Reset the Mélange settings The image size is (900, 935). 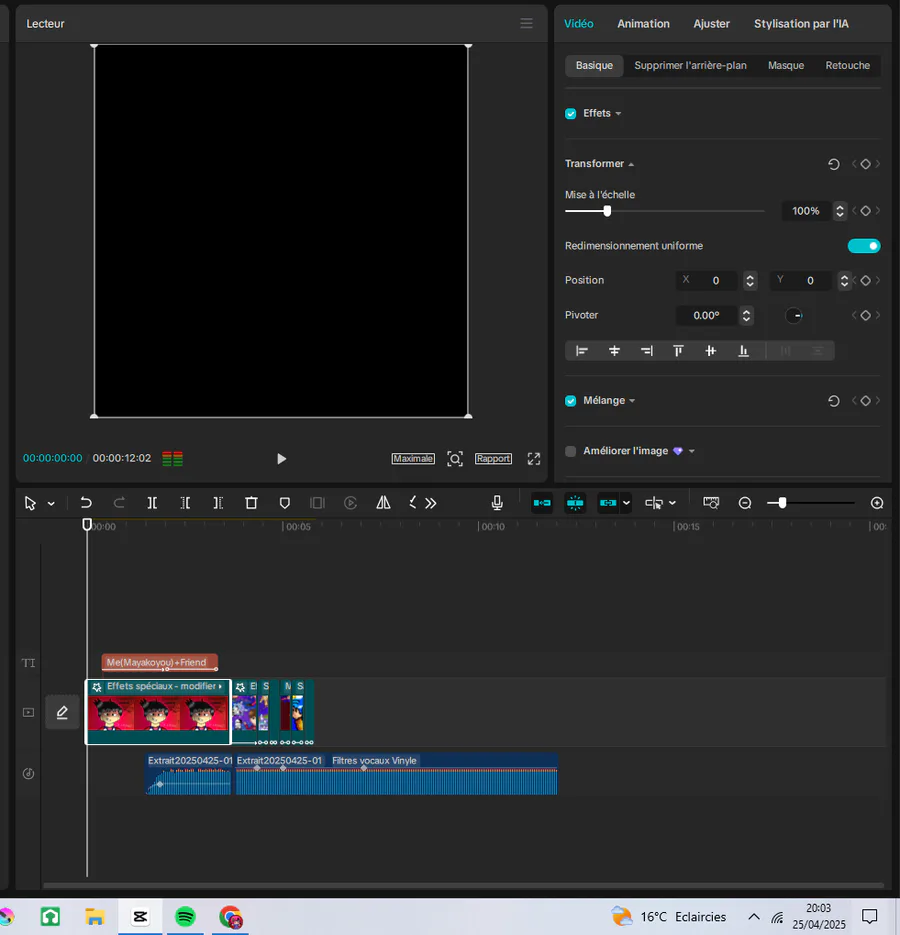[x=834, y=401]
